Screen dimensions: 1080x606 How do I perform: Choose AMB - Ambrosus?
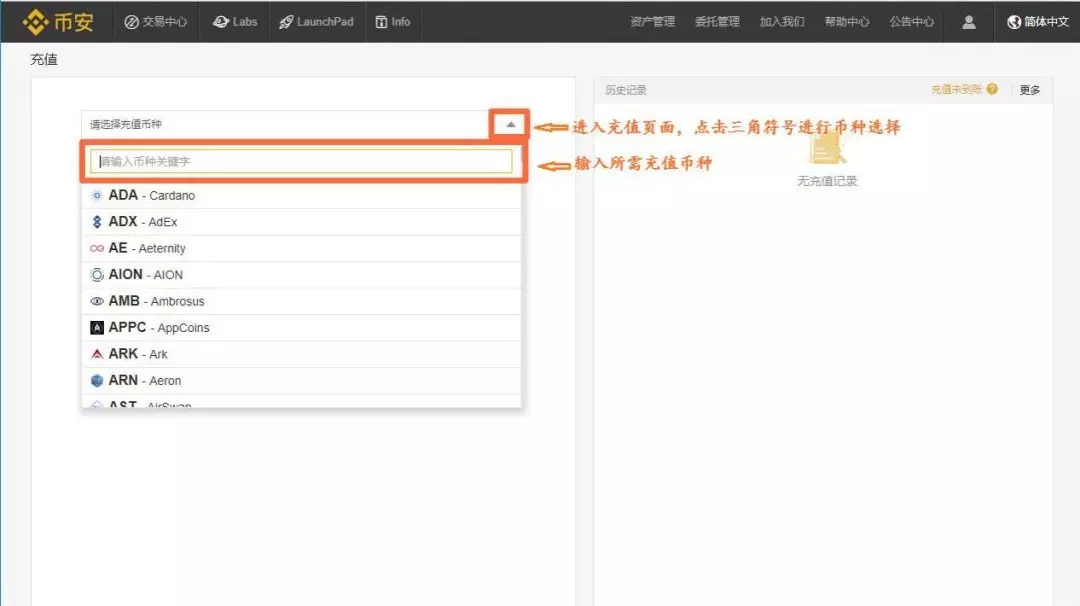tap(301, 301)
